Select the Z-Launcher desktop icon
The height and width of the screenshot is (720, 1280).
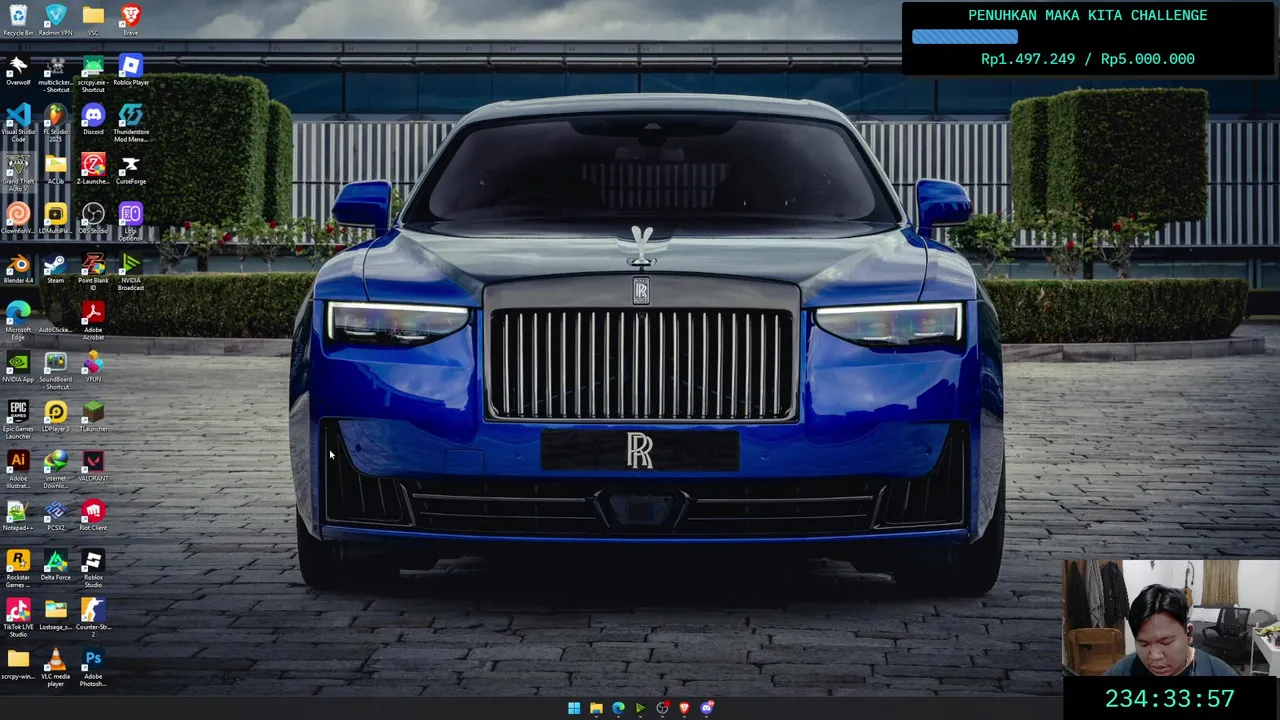(93, 169)
